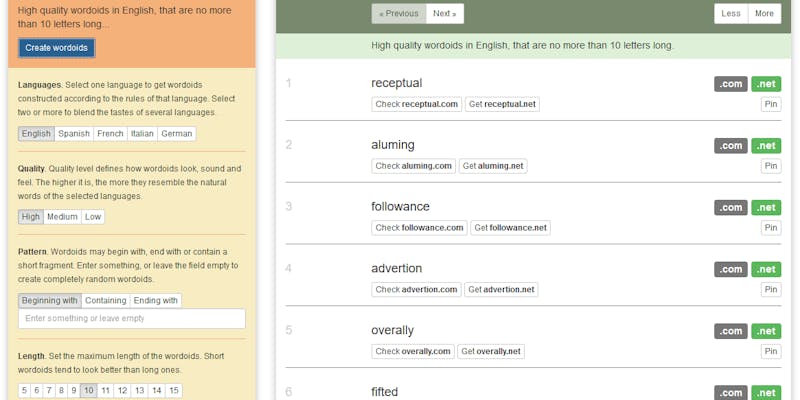Click .net badge for overally
This screenshot has width=800, height=400.
coord(766,331)
